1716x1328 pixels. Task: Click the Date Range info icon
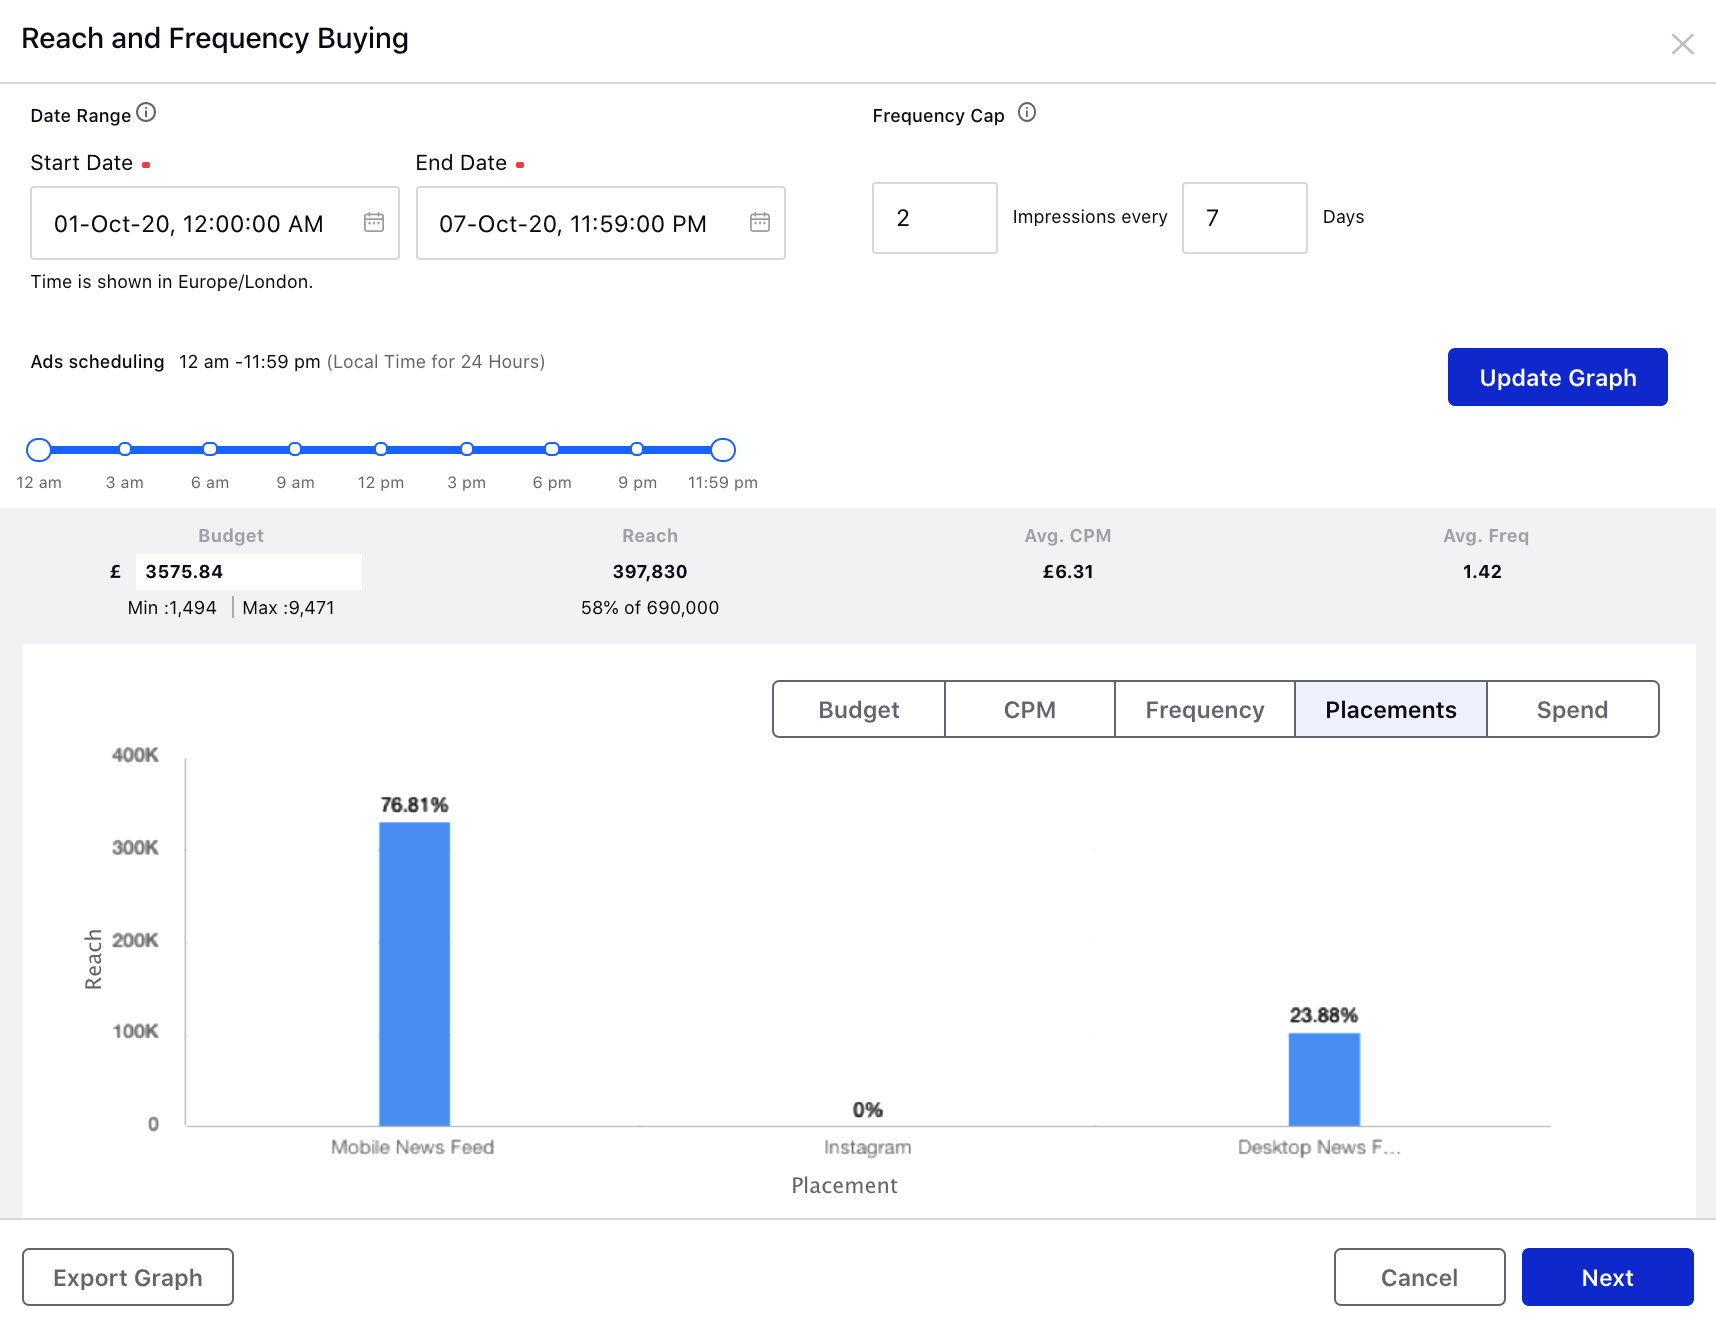coord(146,113)
